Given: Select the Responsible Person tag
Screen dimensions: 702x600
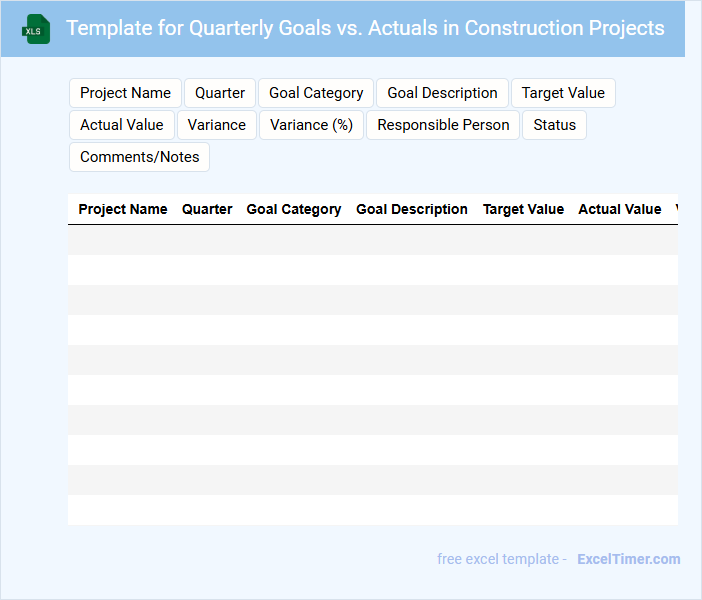Looking at the screenshot, I should coord(443,125).
